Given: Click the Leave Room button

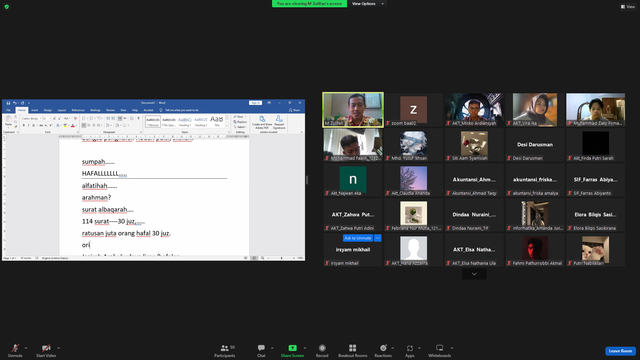Looking at the screenshot, I should pos(620,351).
